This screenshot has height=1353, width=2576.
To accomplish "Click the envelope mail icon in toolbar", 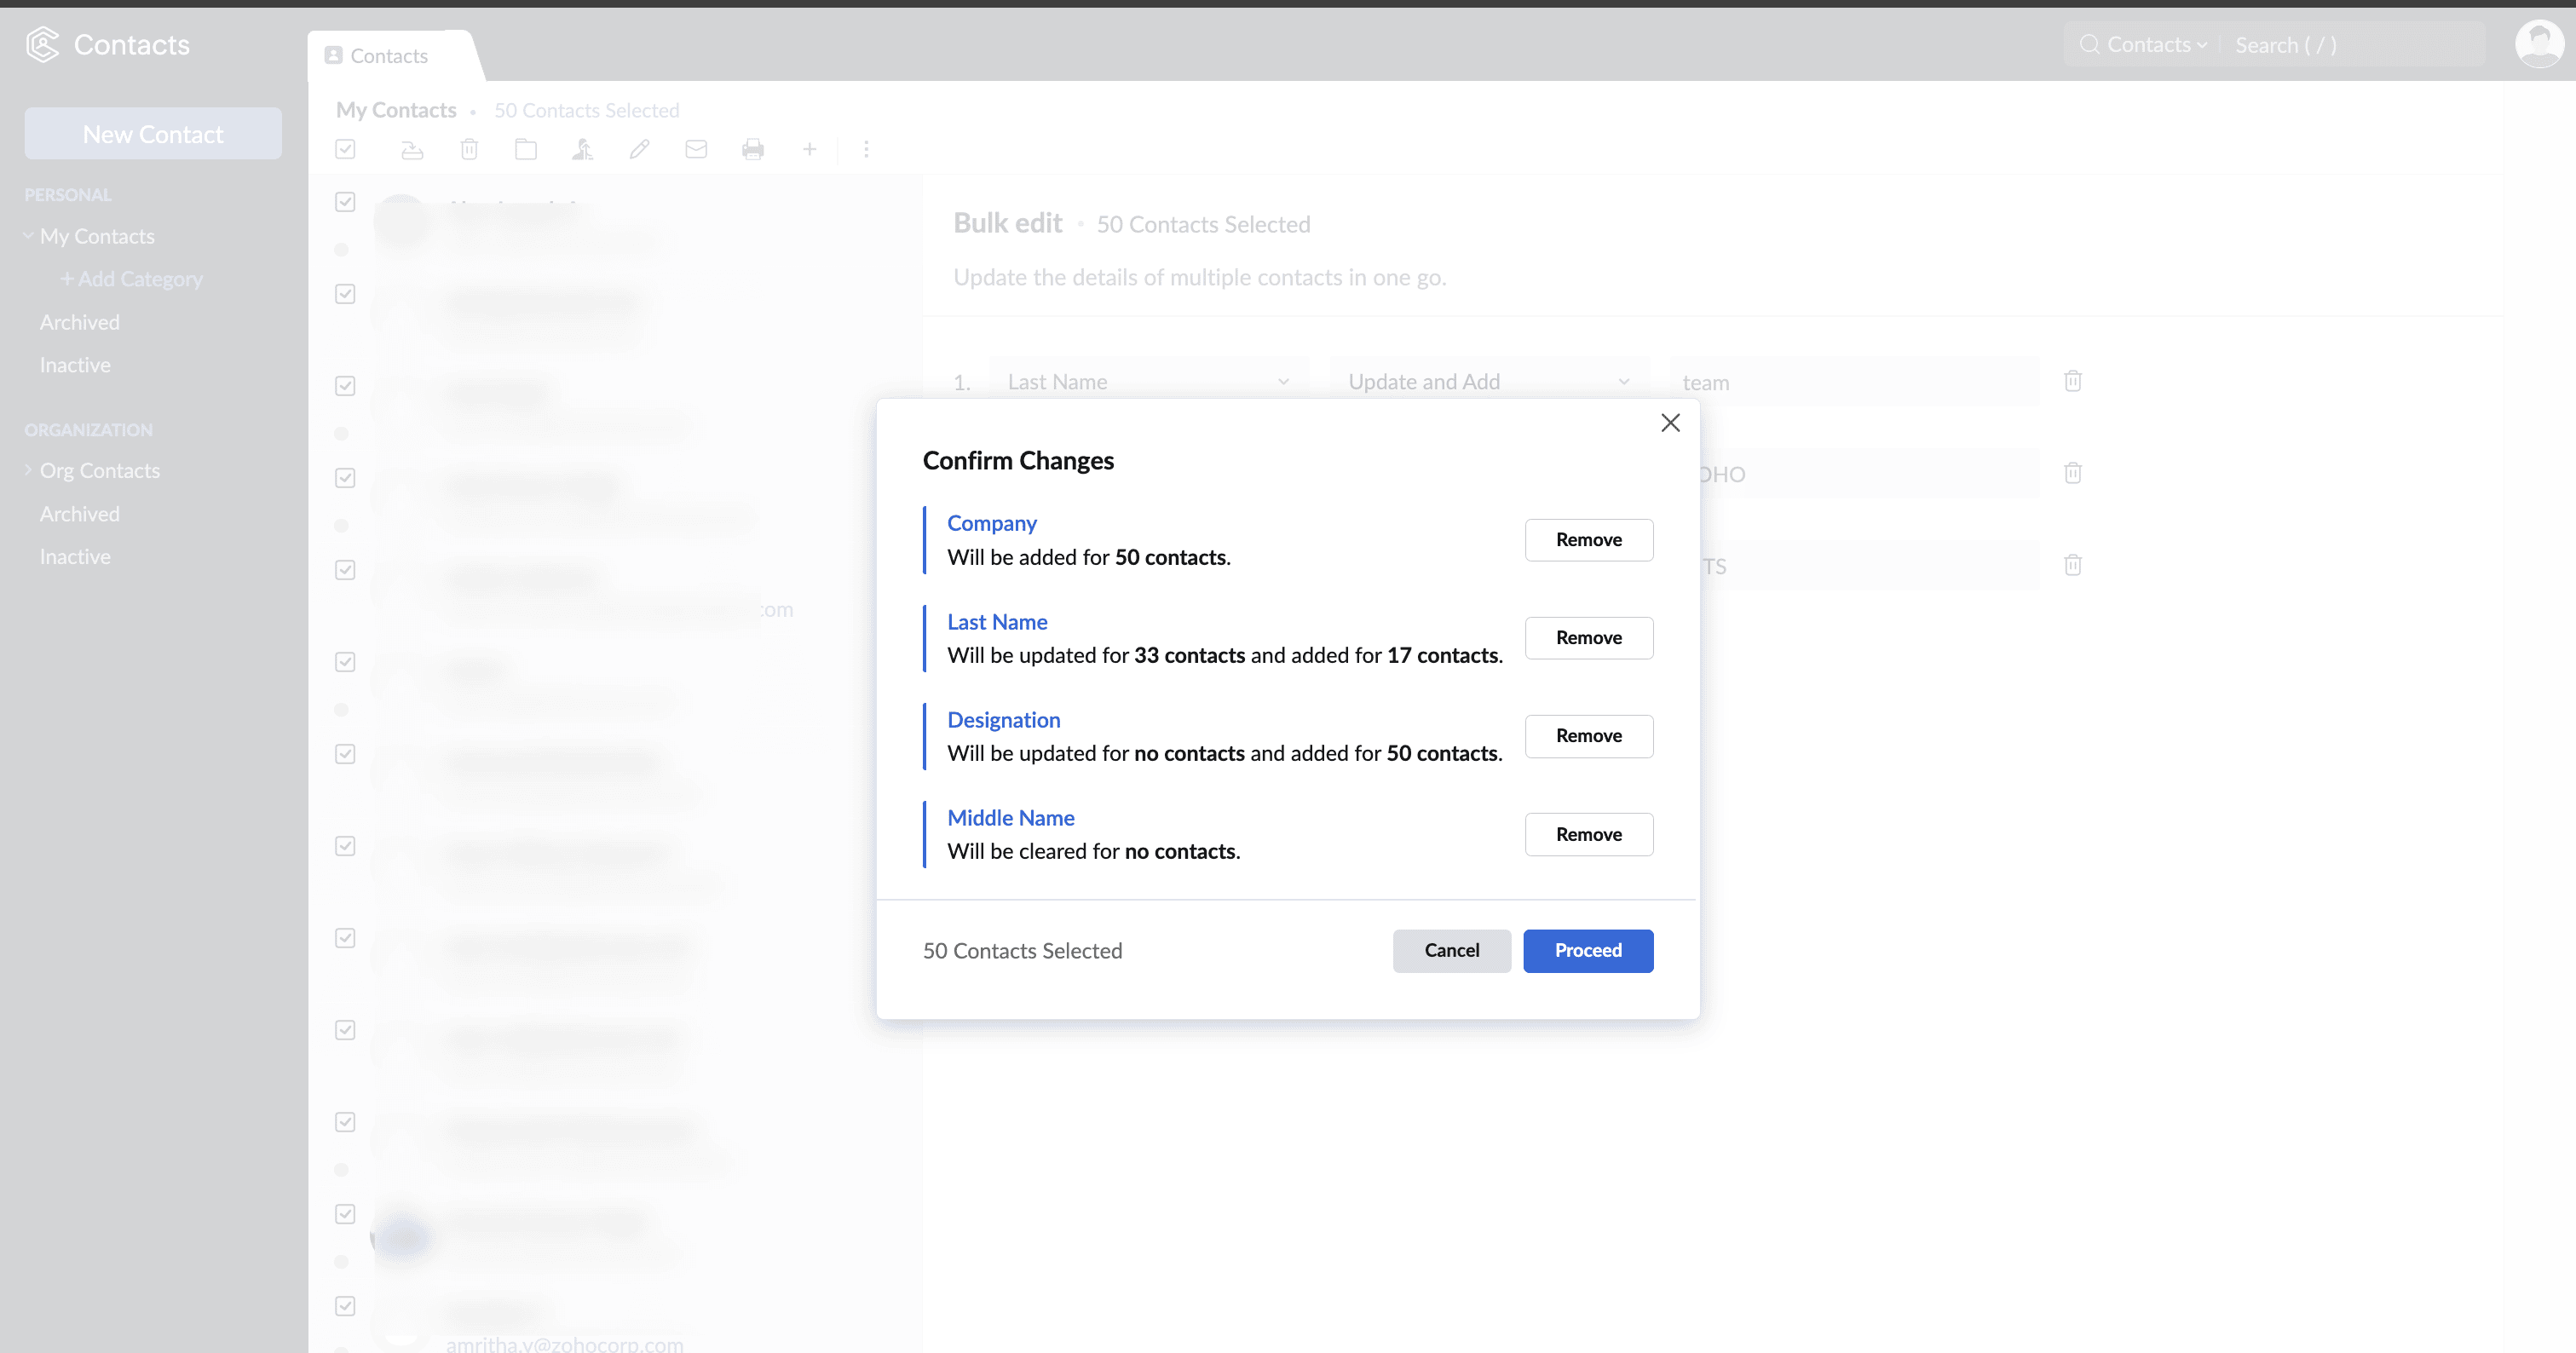I will (696, 150).
